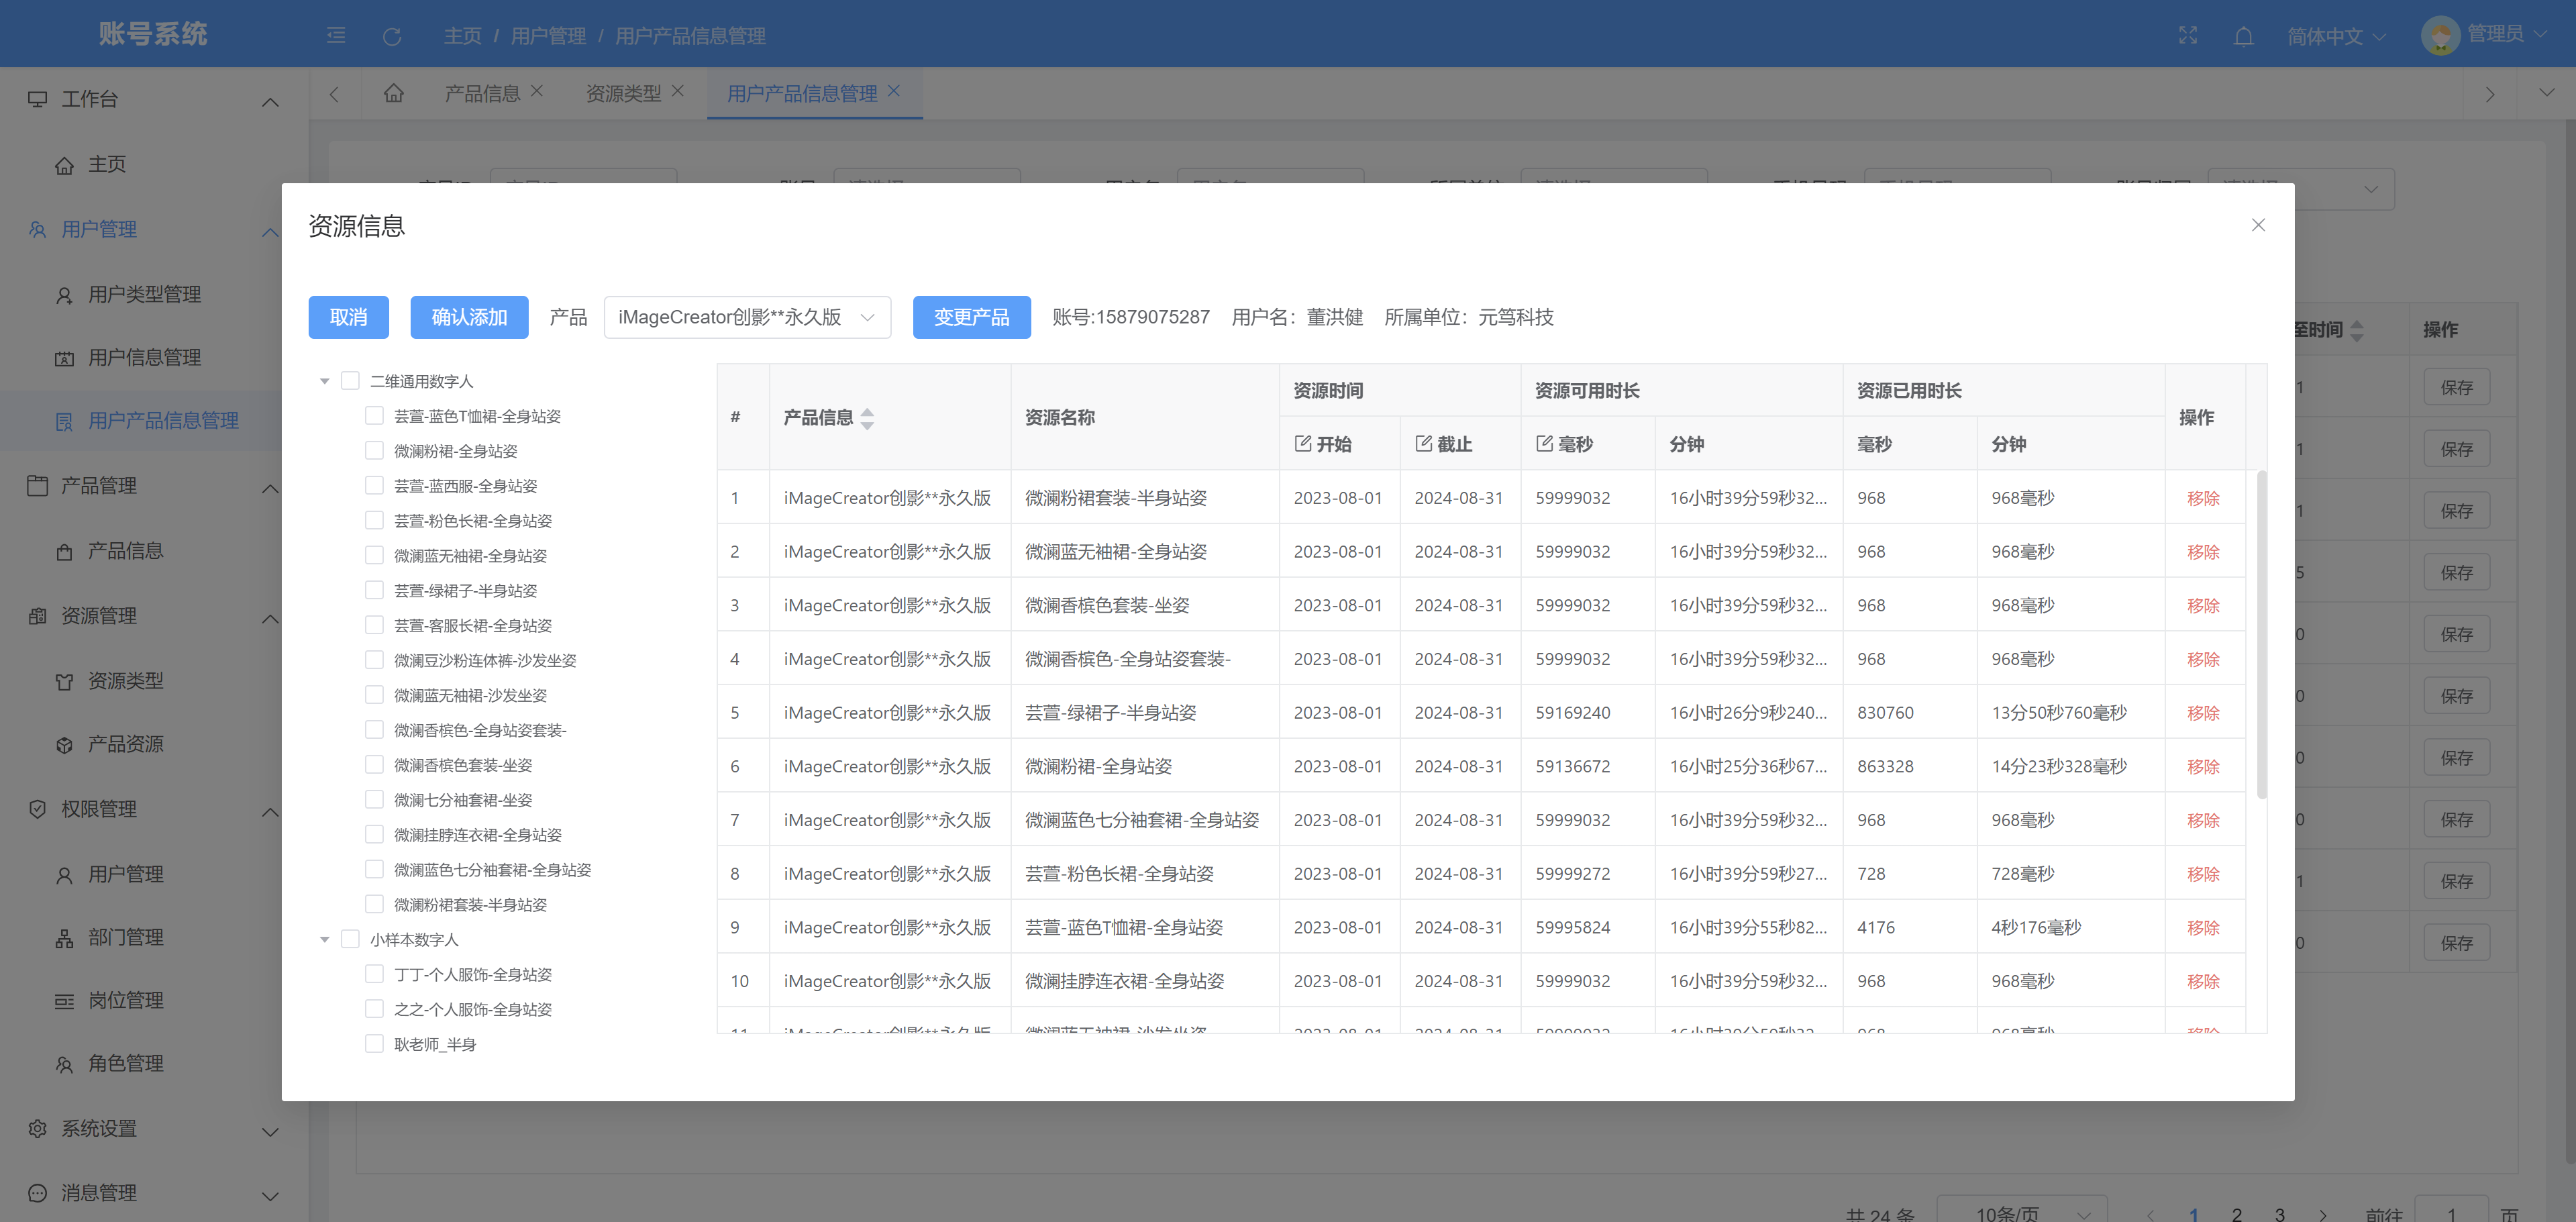Screen dimensions: 2576x1222
Task: Open the notification bell
Action: [x=2243, y=36]
